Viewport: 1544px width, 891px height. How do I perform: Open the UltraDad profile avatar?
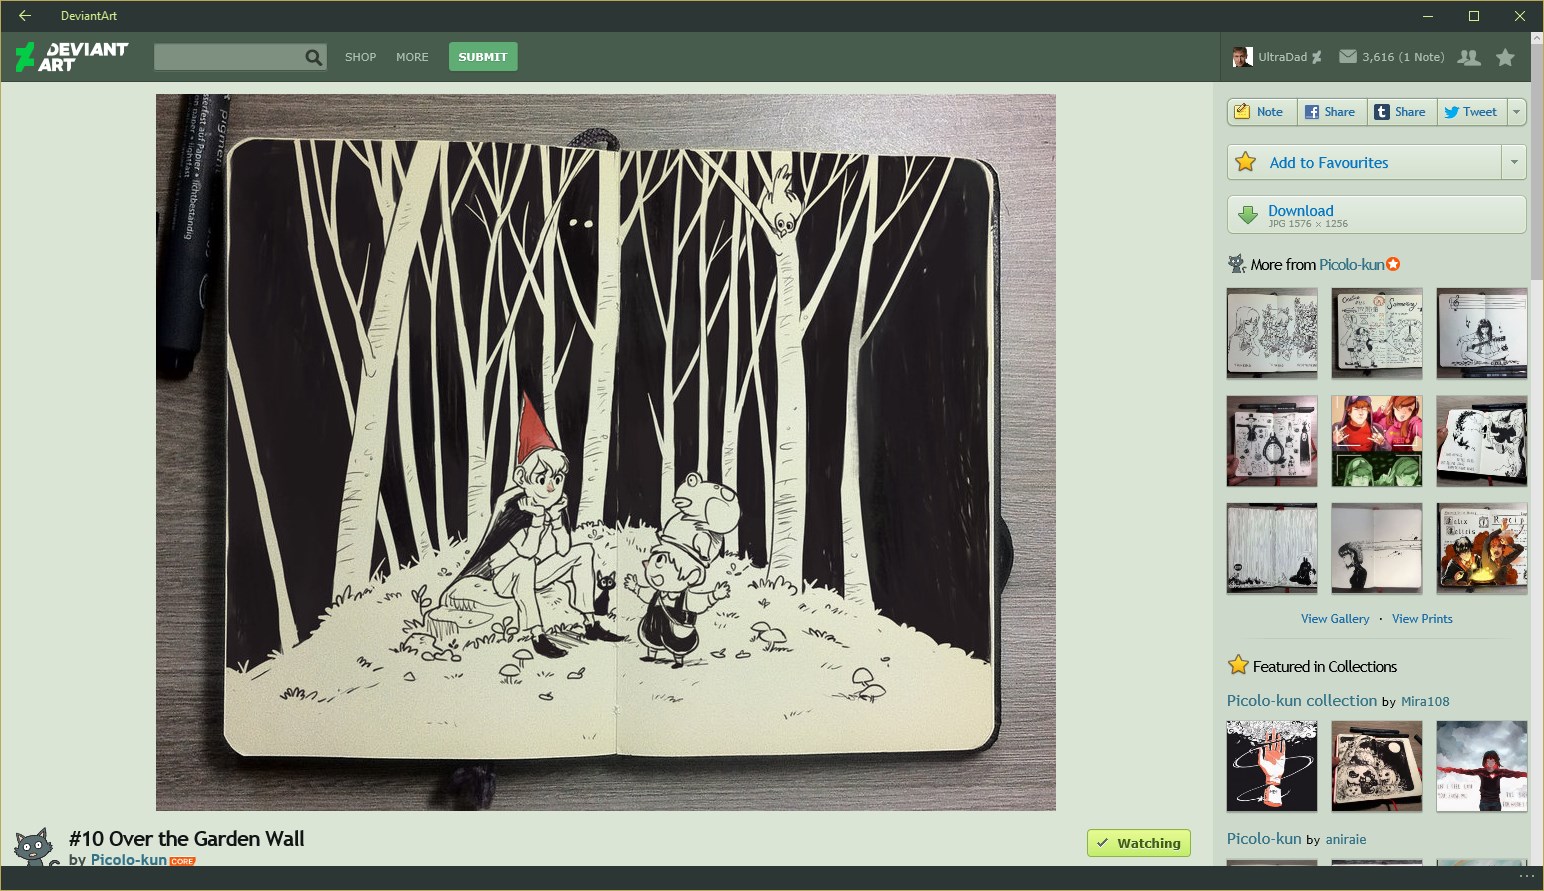point(1242,57)
